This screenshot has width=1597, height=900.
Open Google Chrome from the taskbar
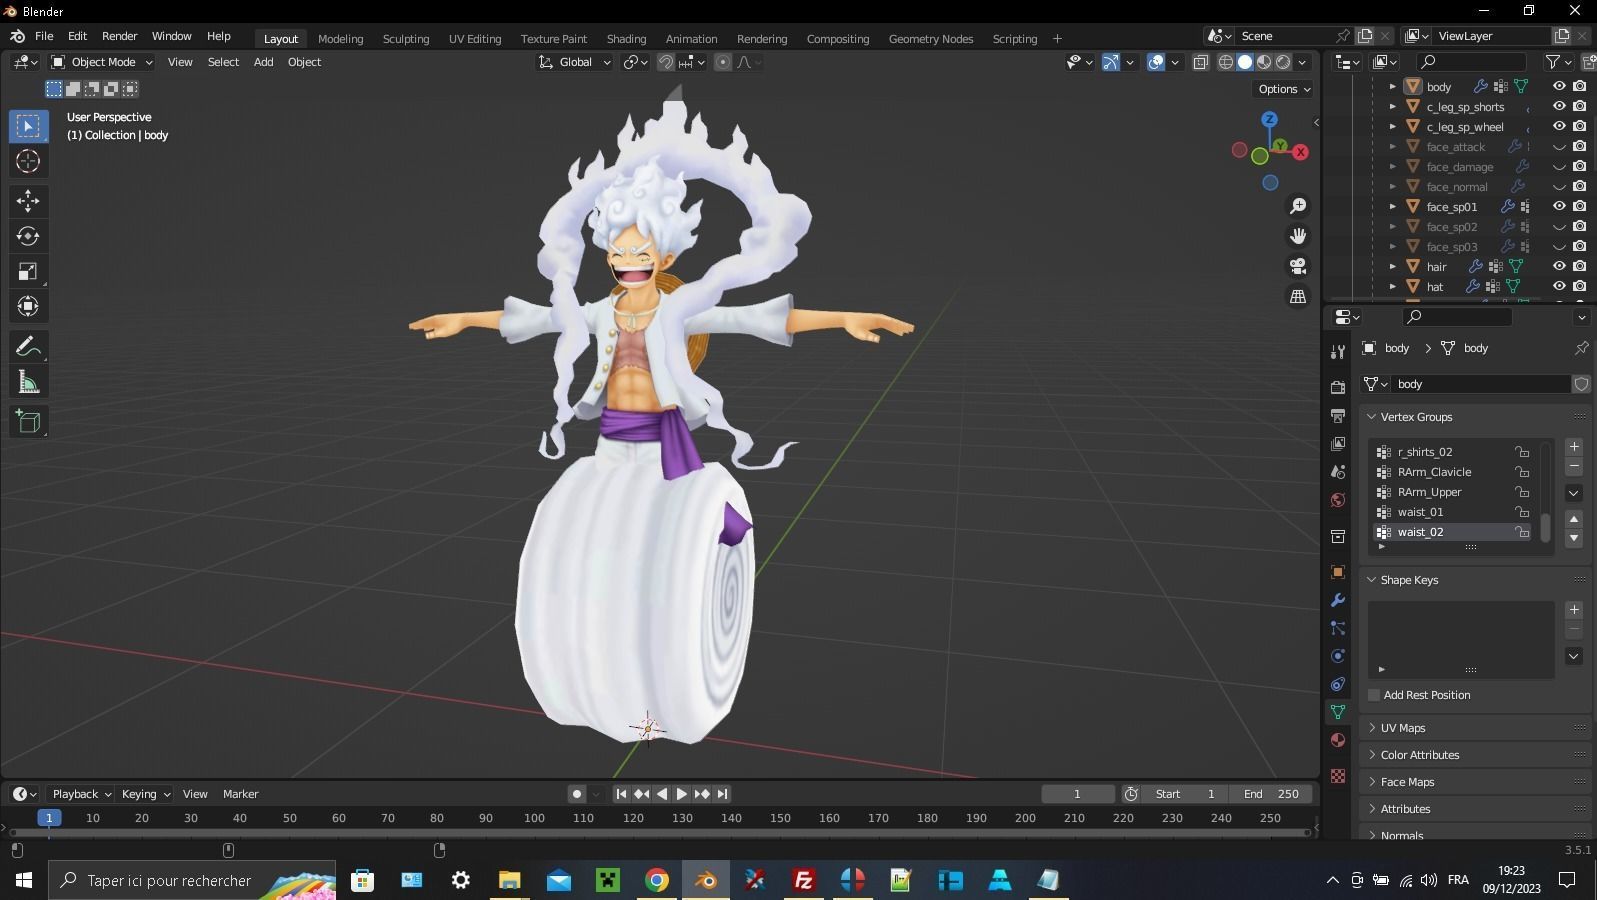(x=657, y=880)
